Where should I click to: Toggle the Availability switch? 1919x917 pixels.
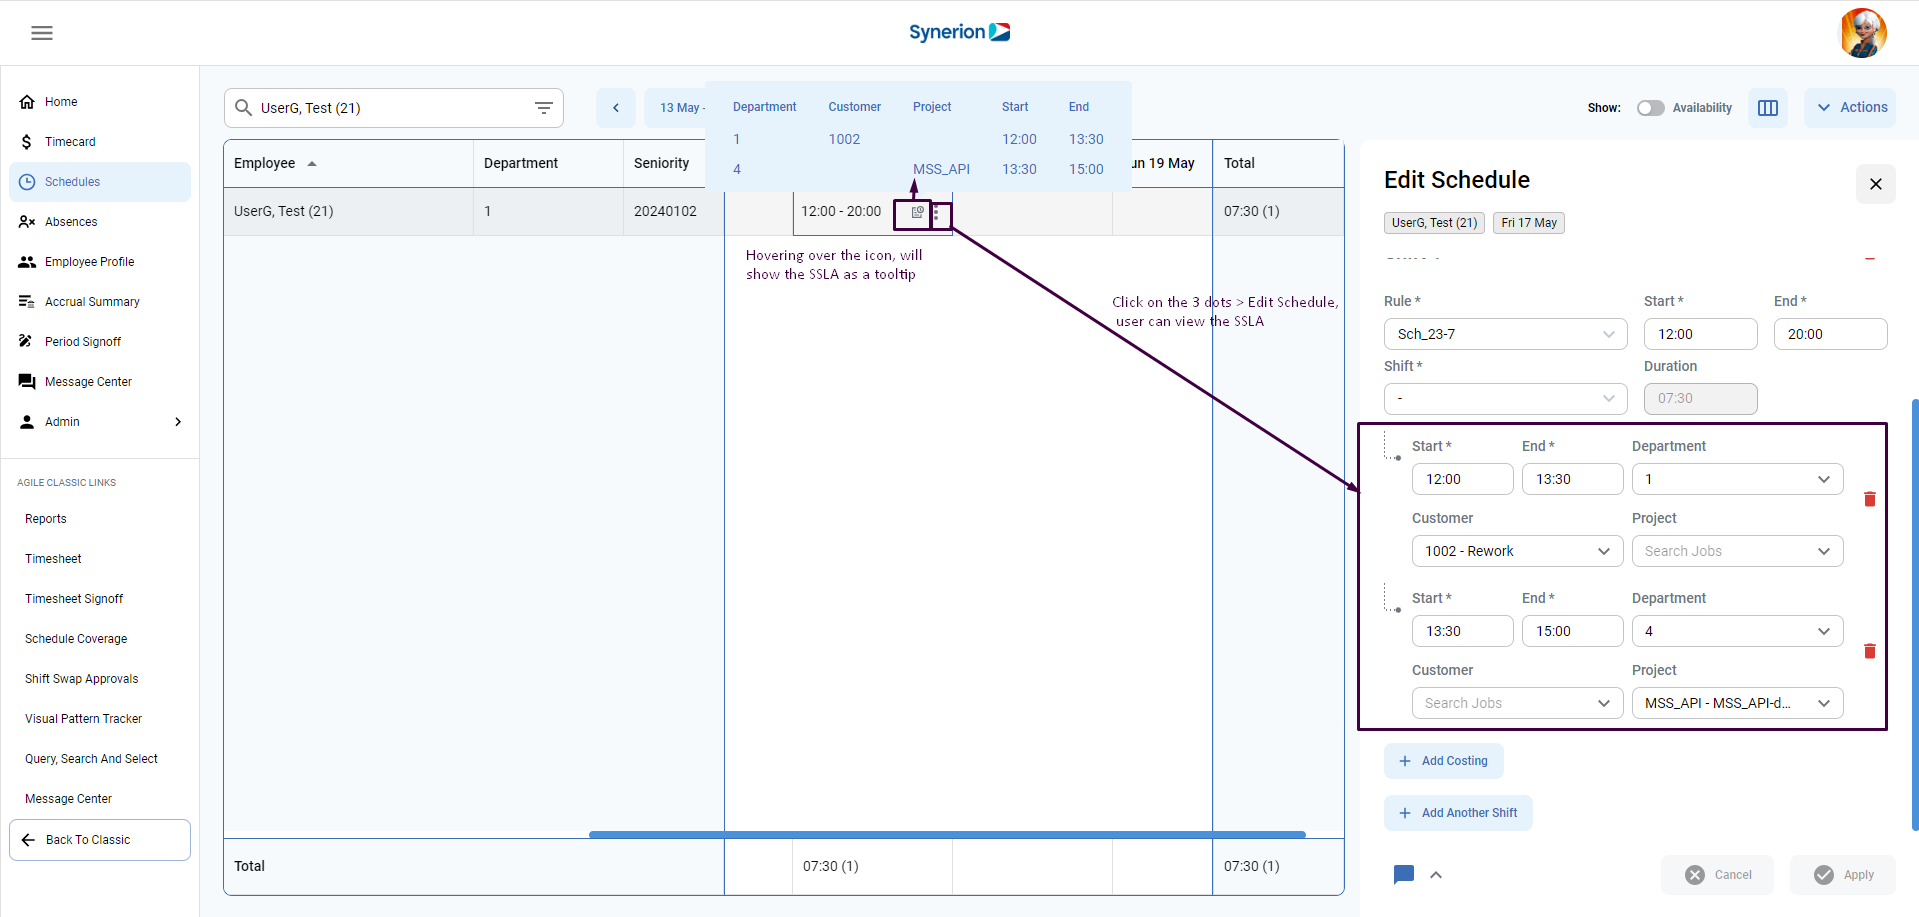[x=1650, y=108]
